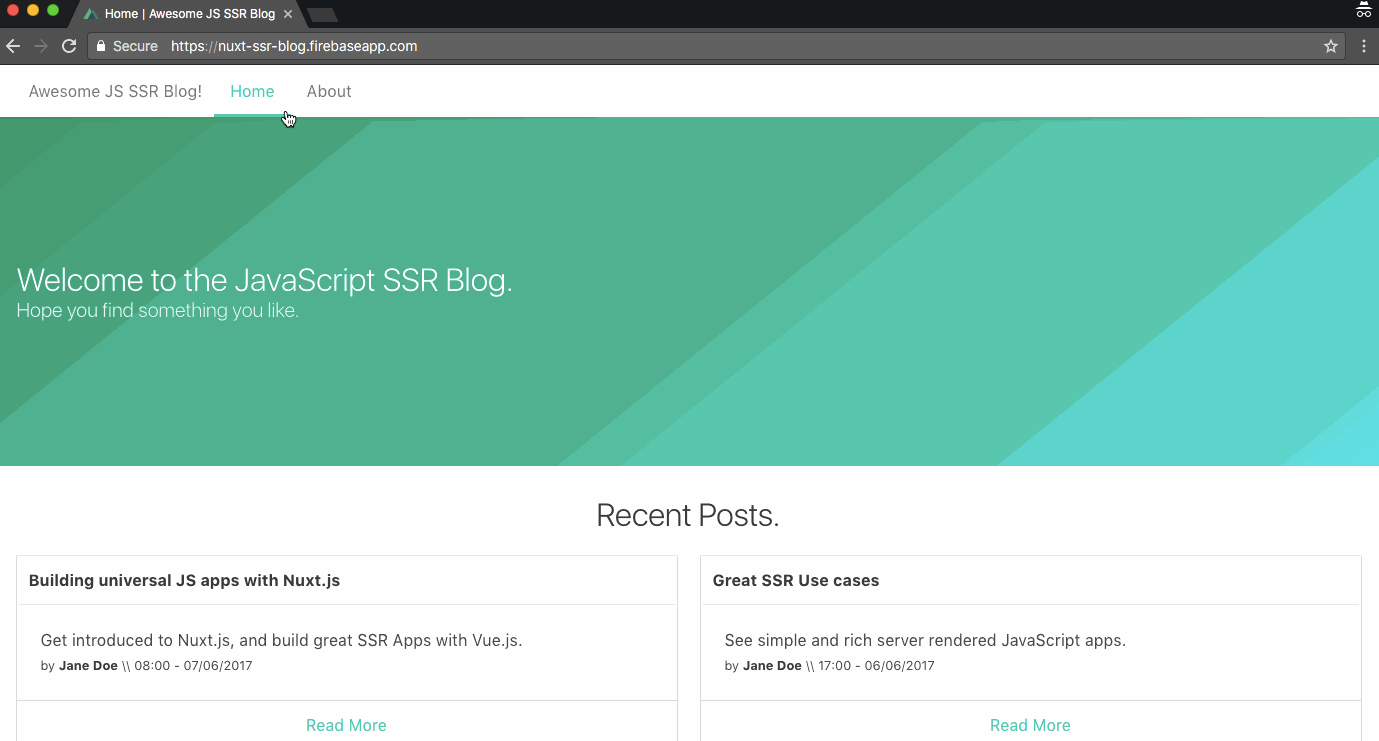Click the back navigation arrow
This screenshot has height=741, width=1379.
click(x=12, y=45)
